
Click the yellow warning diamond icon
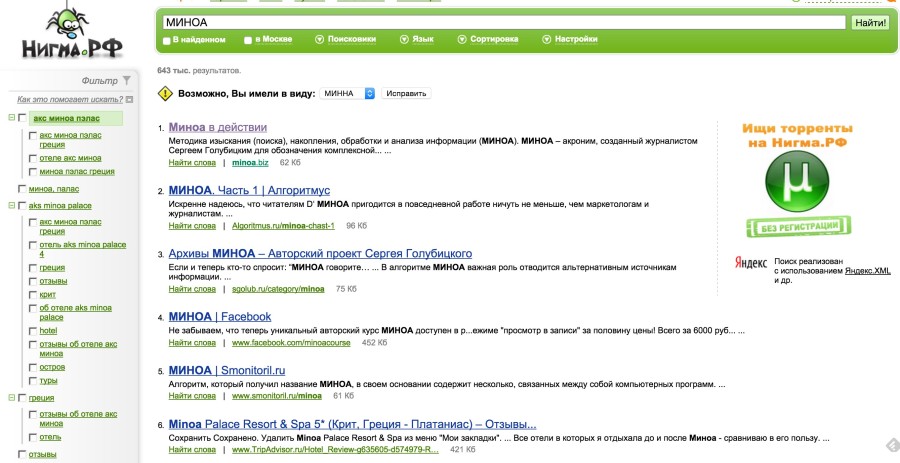[x=165, y=94]
